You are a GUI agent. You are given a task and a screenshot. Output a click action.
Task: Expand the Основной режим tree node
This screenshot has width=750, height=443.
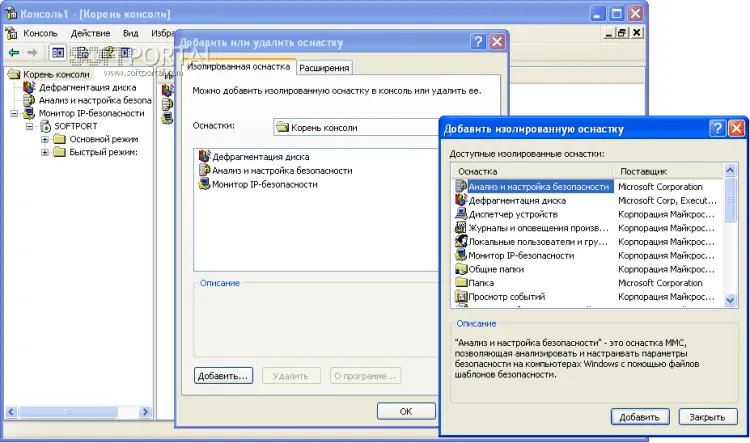(44, 140)
